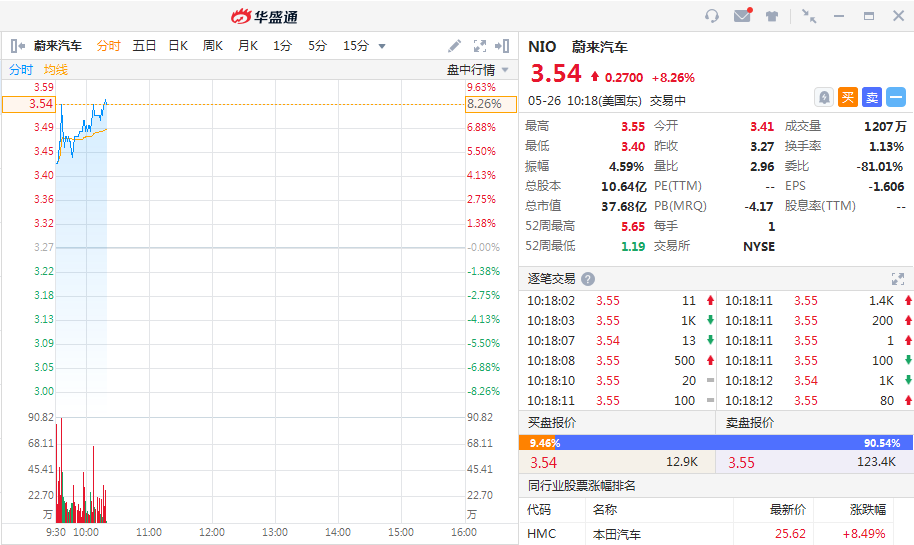Click the skin theme shirt icon
Screen dimensions: 914x545
coord(772,16)
